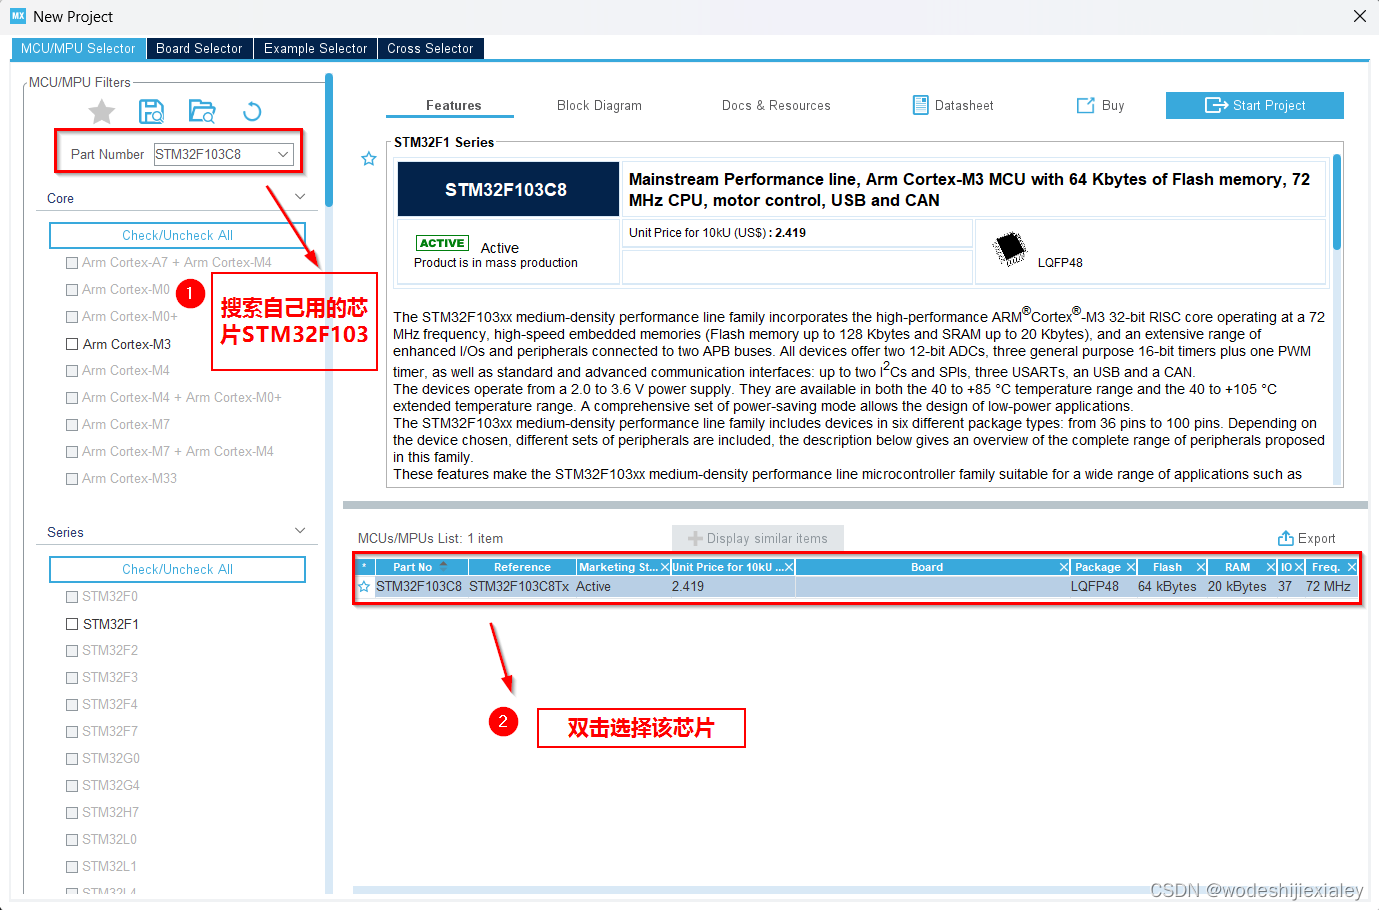Click the Export icon
Viewport: 1379px width, 910px height.
click(x=1286, y=538)
